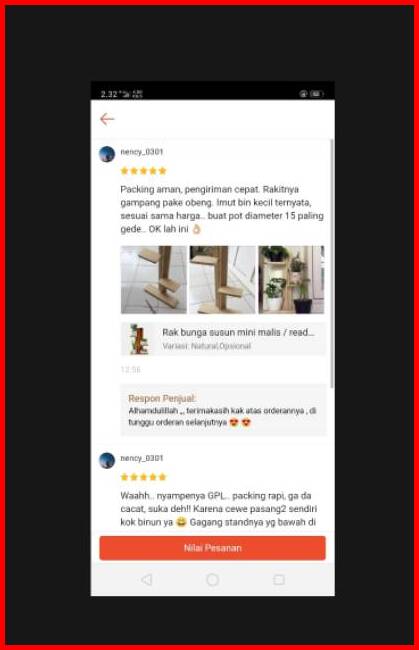Tap the 'Packing aman' review text
This screenshot has height=650, width=419.
222,209
